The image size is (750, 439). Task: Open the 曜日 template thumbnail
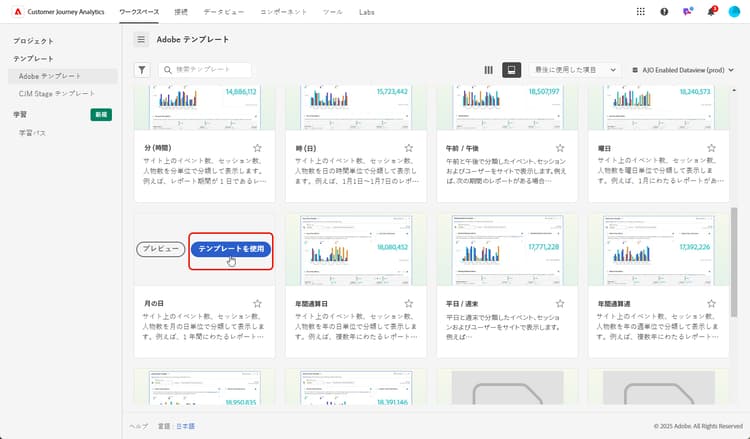(659, 108)
